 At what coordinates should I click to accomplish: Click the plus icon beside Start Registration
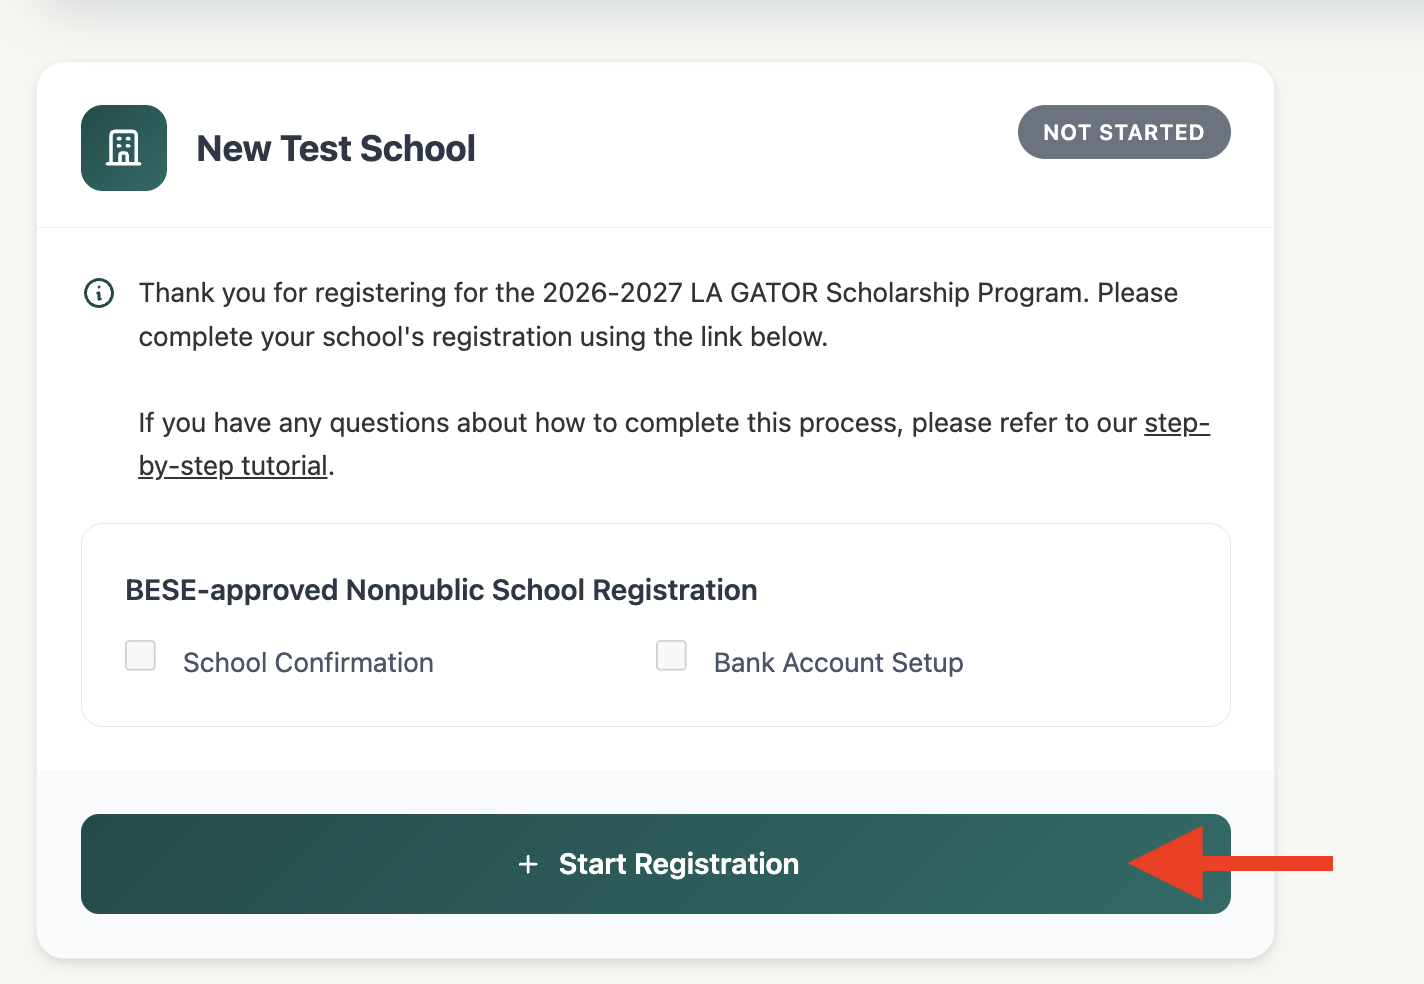pyautogui.click(x=529, y=864)
